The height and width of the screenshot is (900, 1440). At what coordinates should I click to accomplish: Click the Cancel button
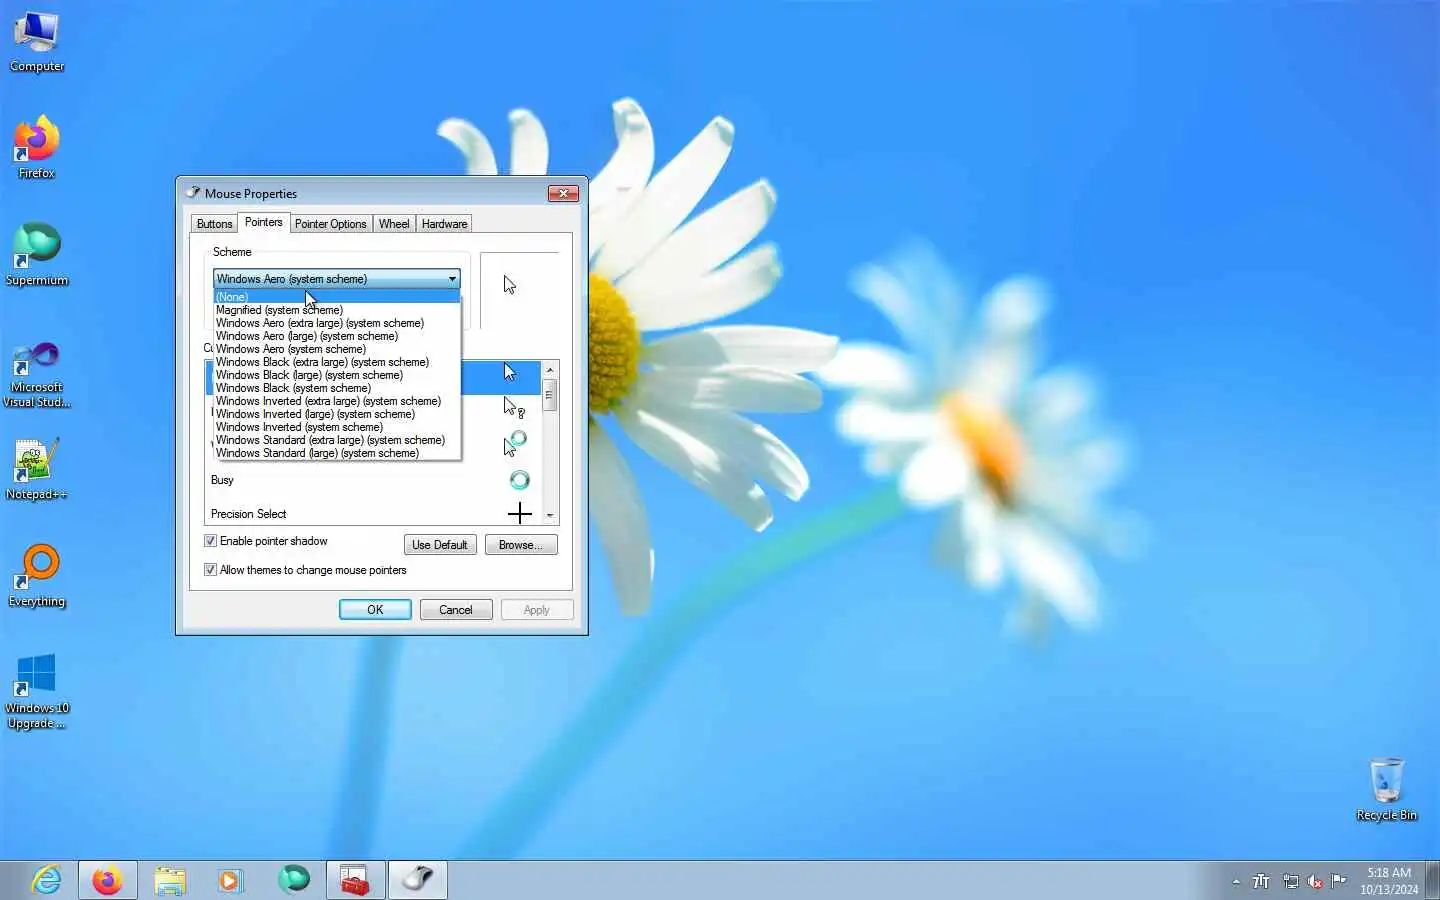[456, 610]
